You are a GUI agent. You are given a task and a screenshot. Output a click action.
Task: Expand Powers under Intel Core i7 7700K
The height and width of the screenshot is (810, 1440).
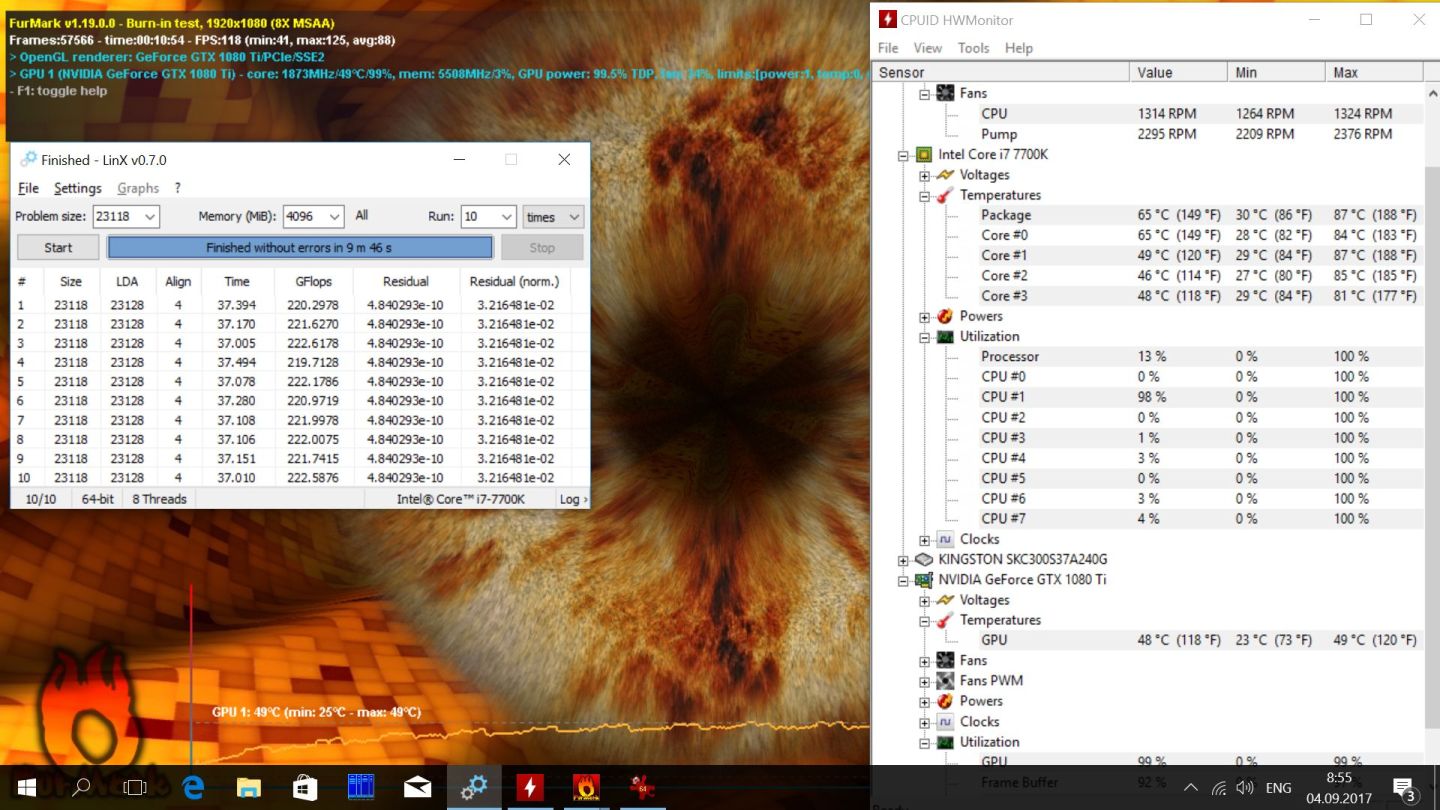[925, 317]
